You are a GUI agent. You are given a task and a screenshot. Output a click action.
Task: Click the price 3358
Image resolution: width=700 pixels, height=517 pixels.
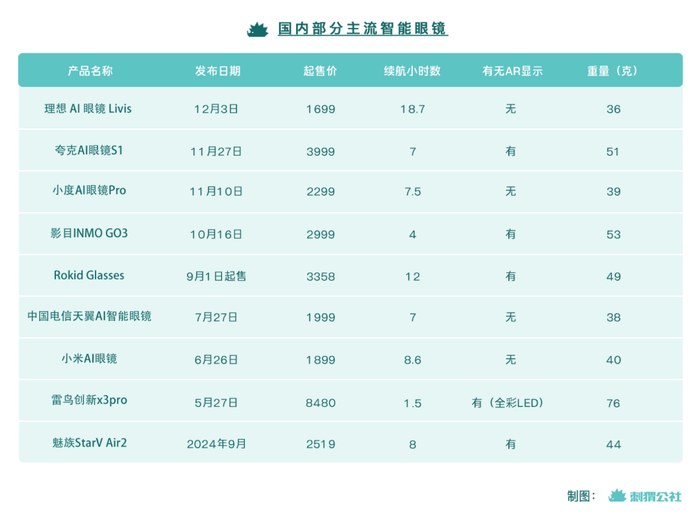321,277
